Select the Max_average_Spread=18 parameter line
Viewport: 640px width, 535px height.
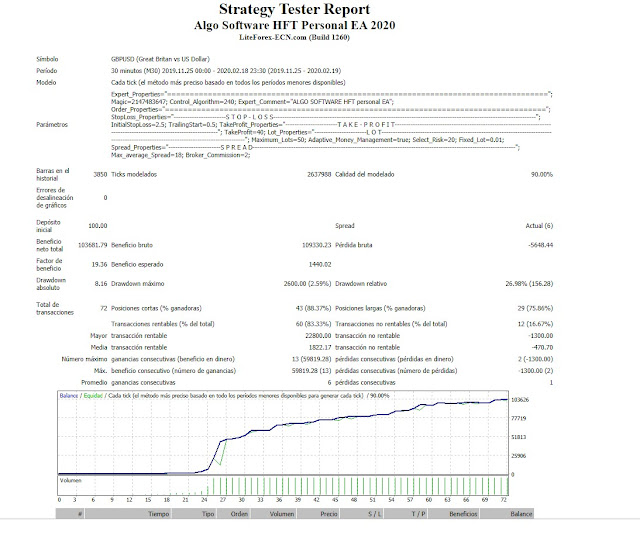[180, 155]
